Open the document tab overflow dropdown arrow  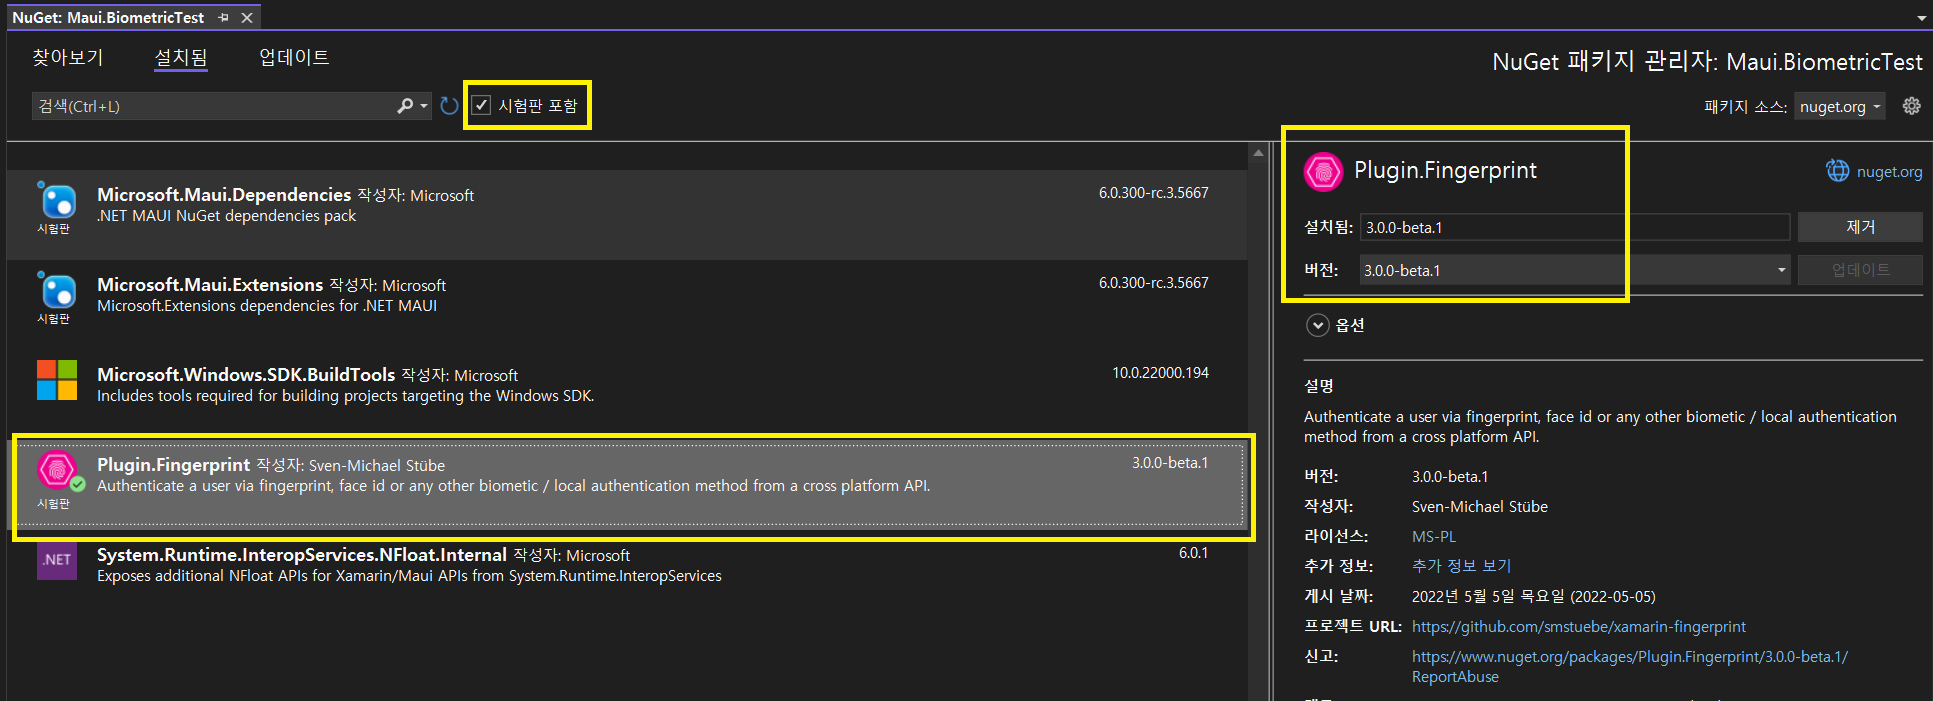tap(1921, 18)
